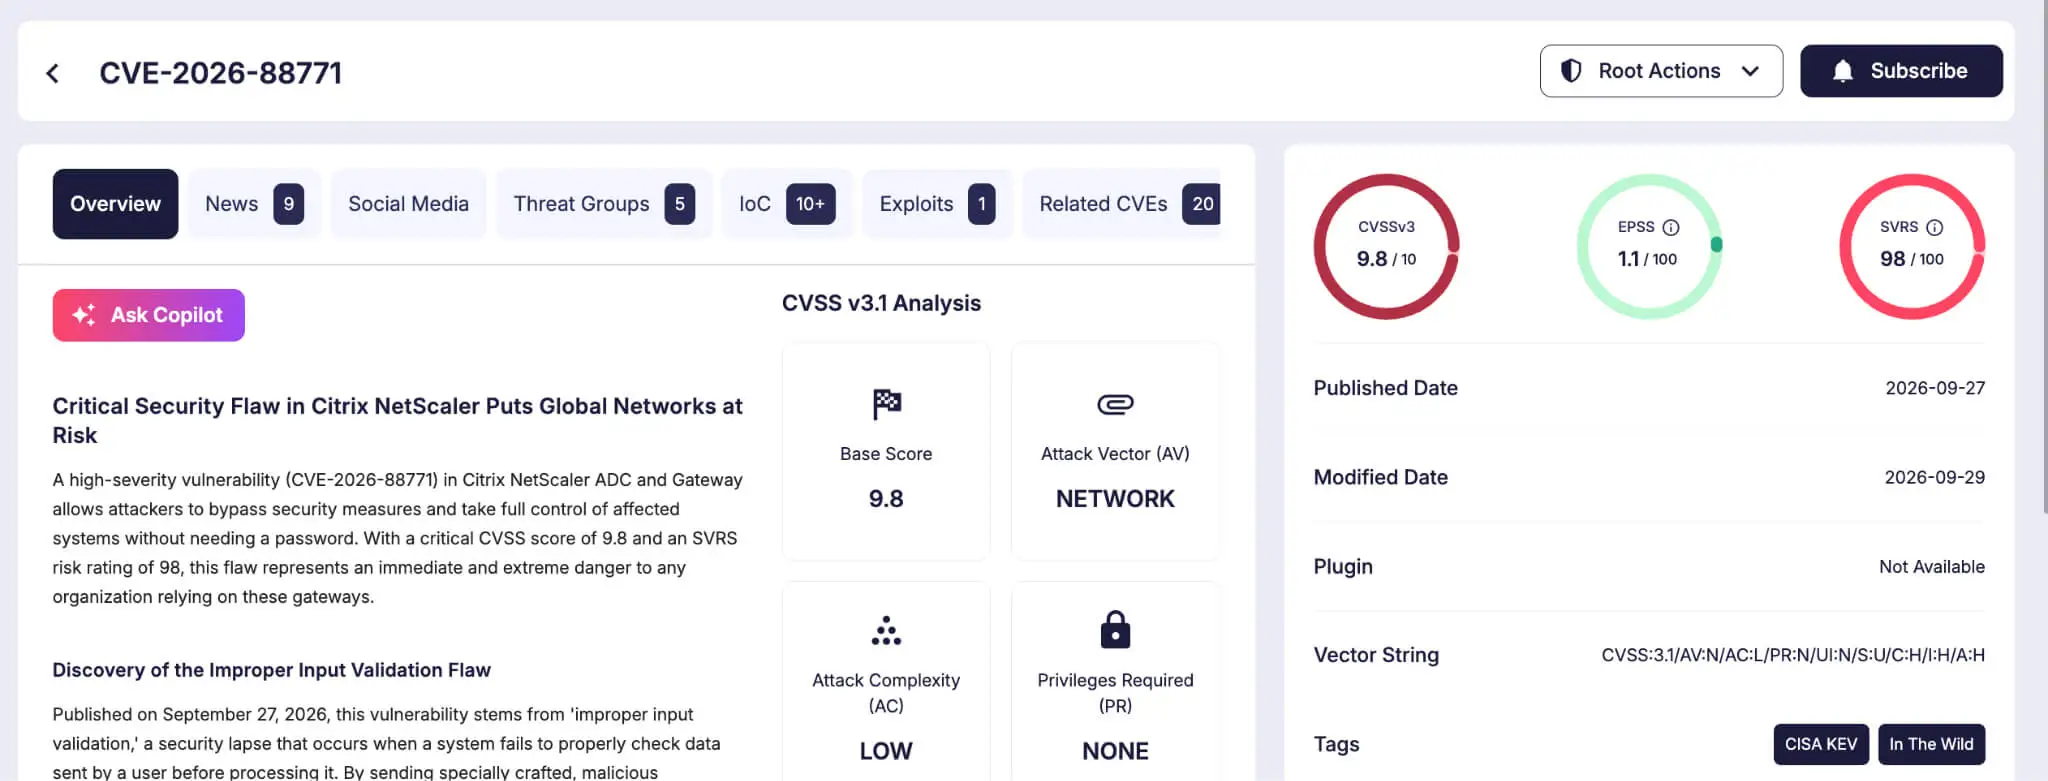
Task: Click the Threat Groups count badge 5
Action: pos(680,204)
